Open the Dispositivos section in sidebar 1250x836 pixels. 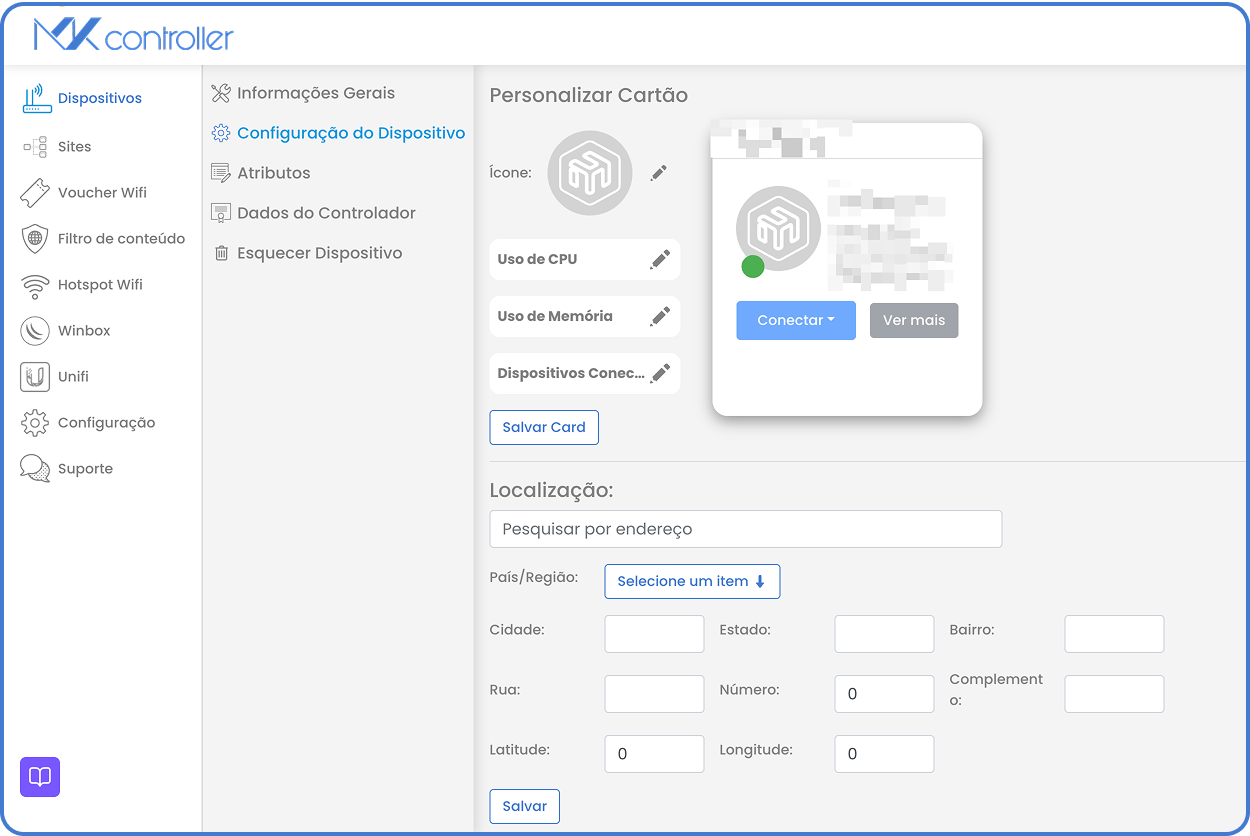coord(95,97)
